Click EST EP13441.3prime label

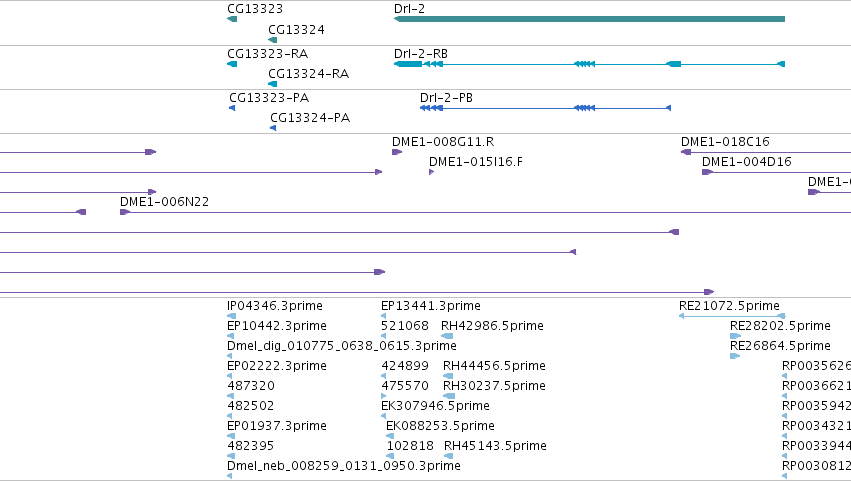pos(430,306)
